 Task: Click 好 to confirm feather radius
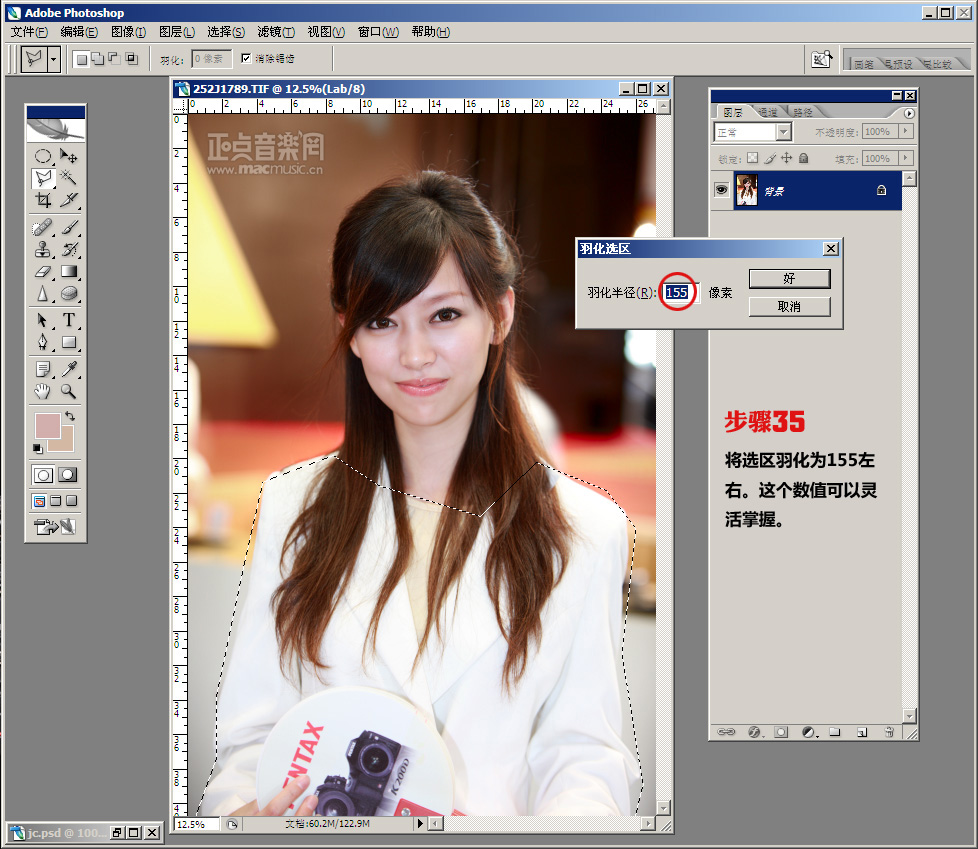[789, 278]
